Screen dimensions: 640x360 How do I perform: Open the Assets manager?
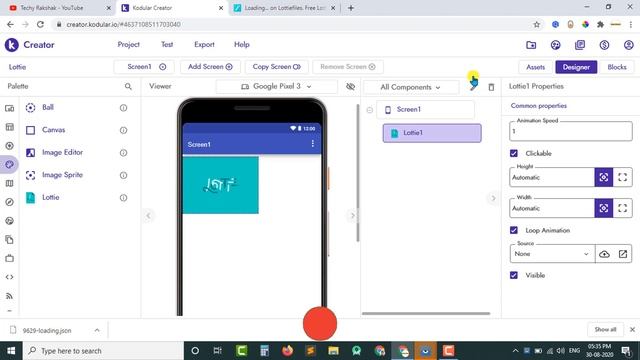tap(535, 67)
